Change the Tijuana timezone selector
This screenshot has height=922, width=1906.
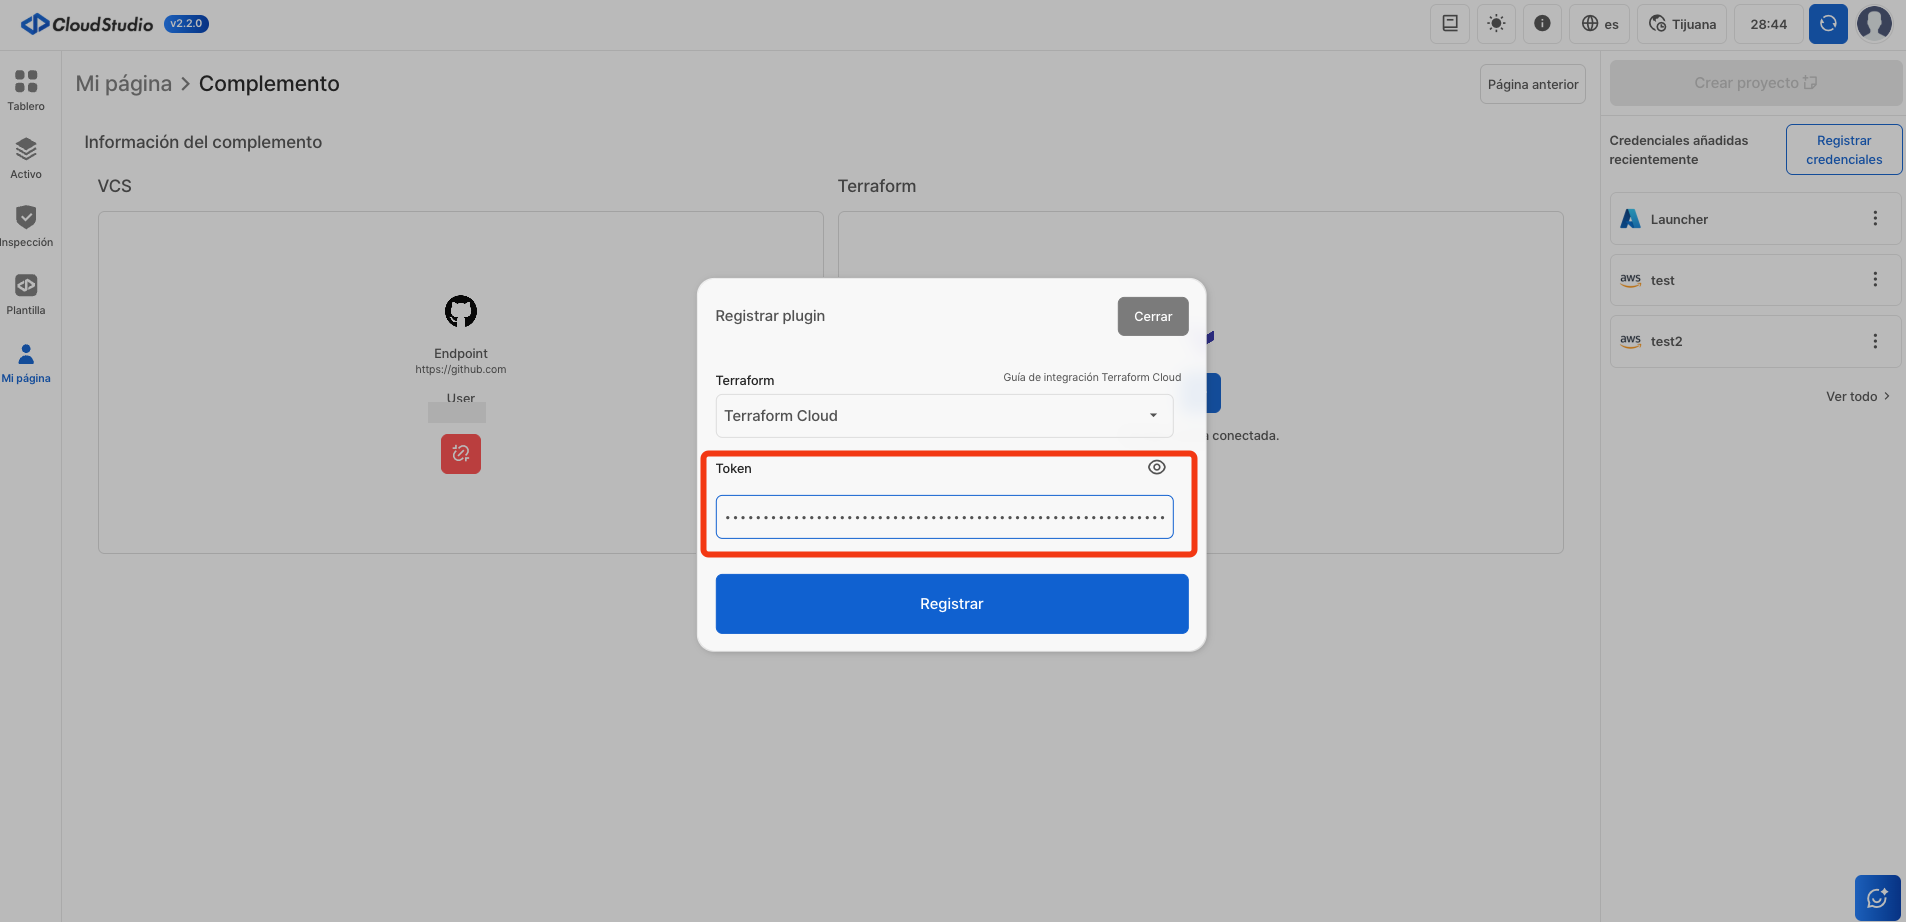coord(1682,24)
